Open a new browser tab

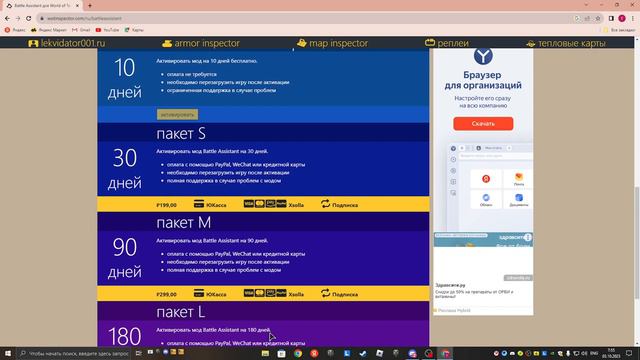coord(90,6)
